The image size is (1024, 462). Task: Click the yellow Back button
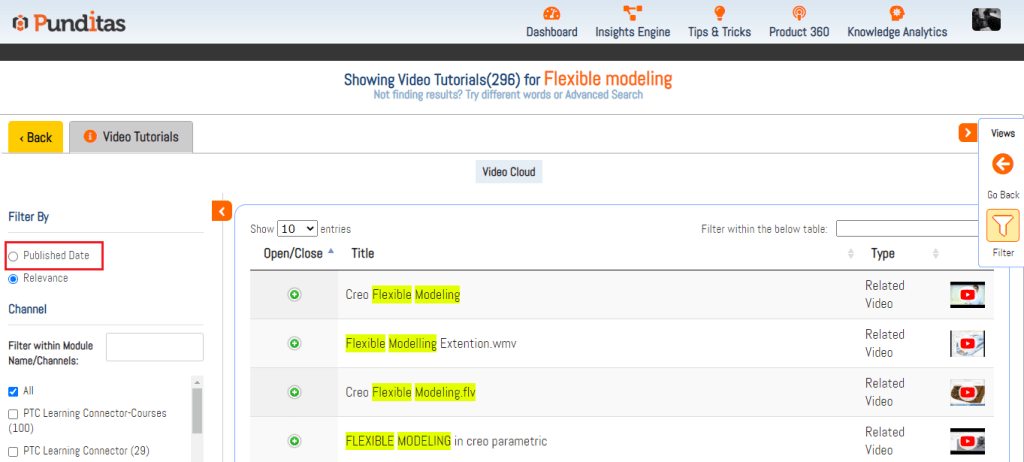35,137
